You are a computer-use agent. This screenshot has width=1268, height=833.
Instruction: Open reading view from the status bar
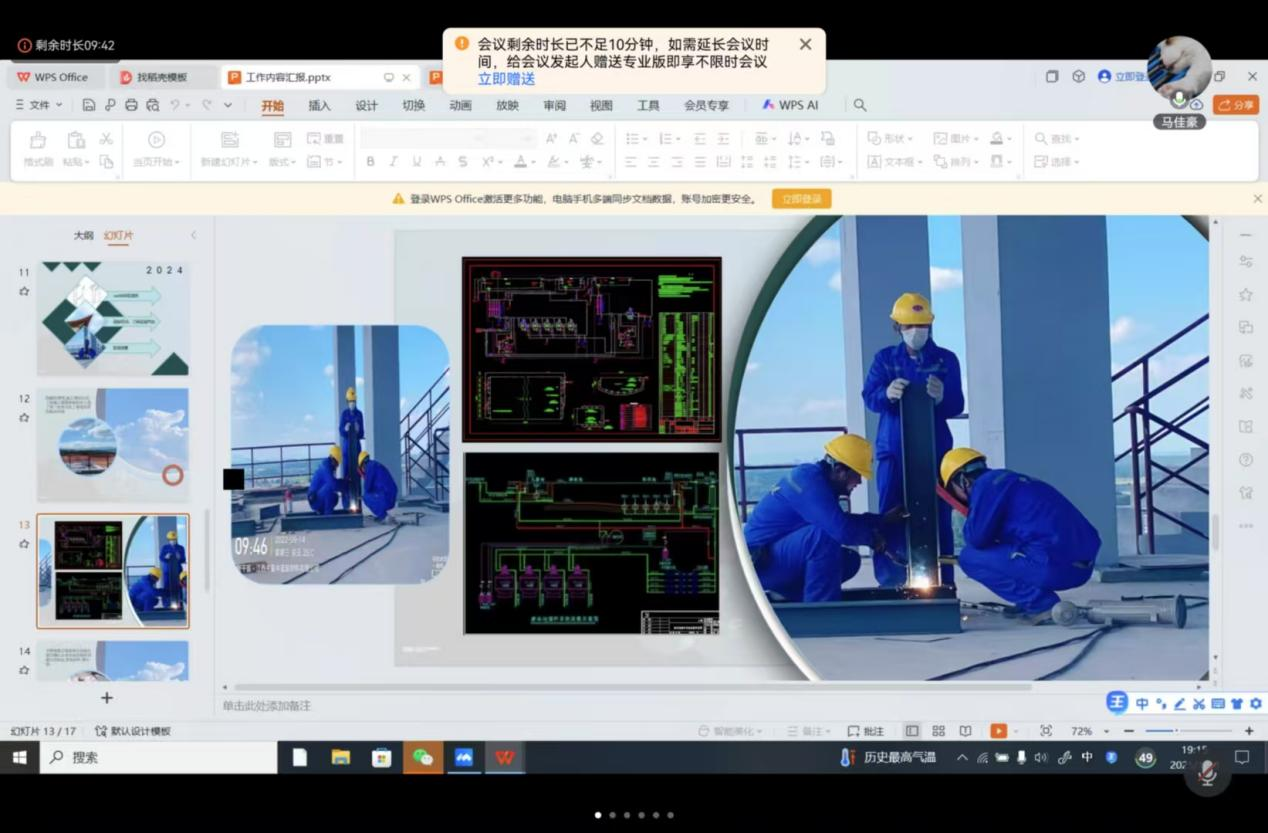(x=965, y=731)
